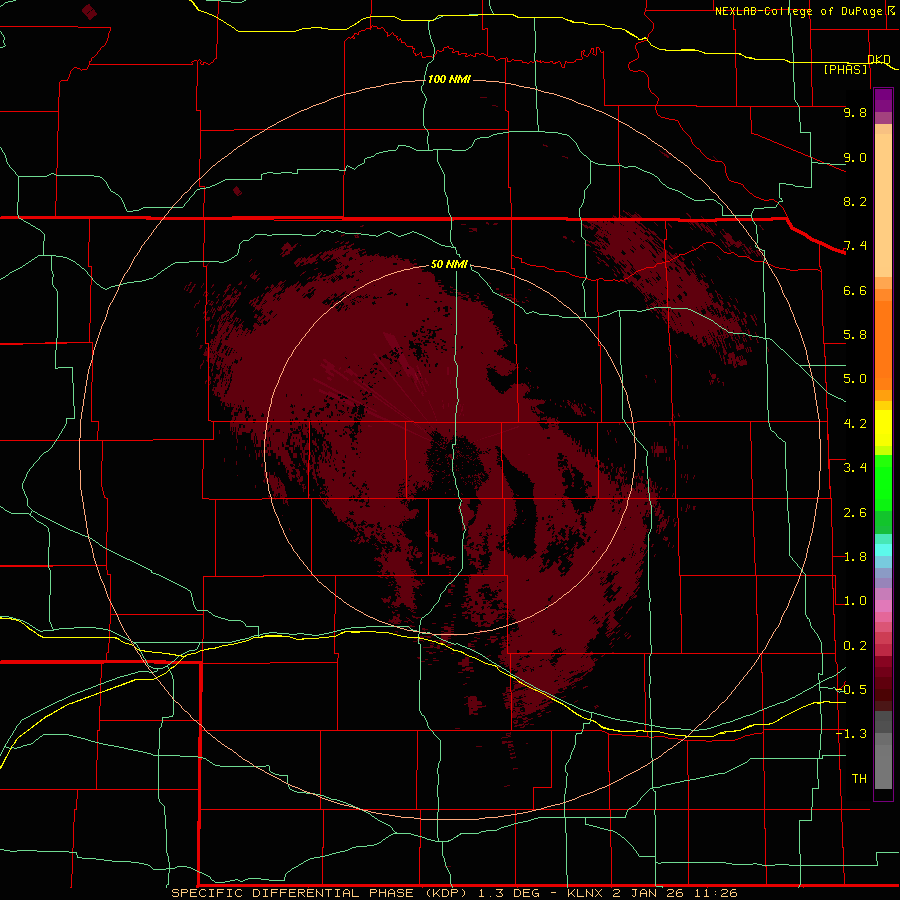Click the [PHAS] units label above the scale

(846, 69)
